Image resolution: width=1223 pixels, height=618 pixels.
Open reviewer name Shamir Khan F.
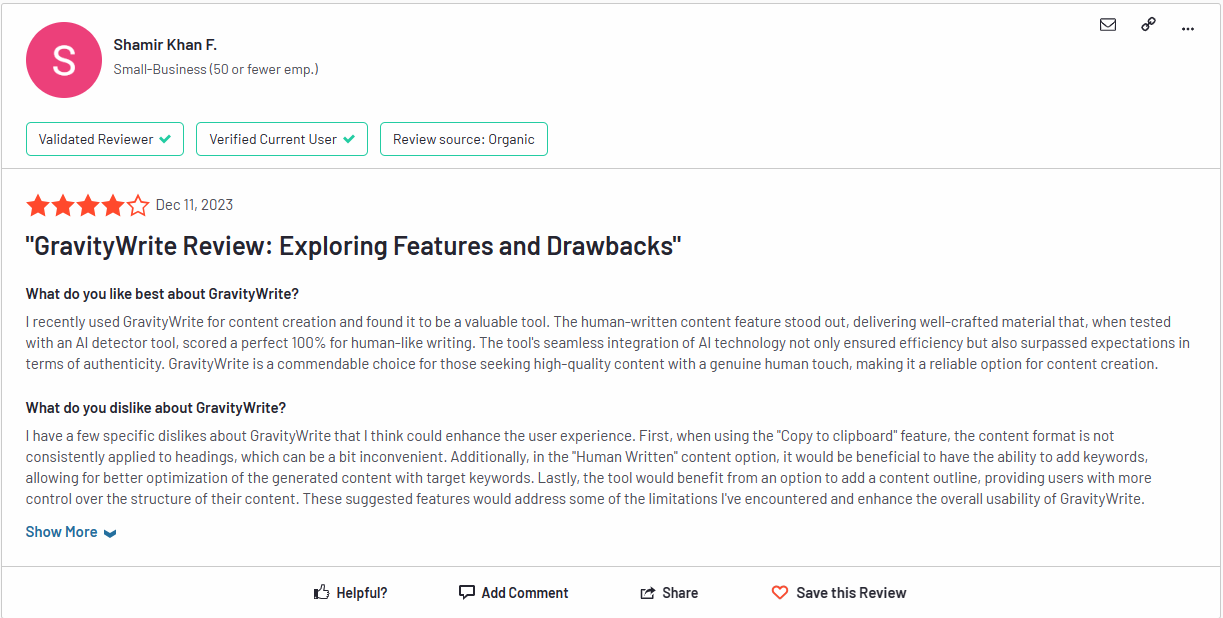(x=165, y=45)
